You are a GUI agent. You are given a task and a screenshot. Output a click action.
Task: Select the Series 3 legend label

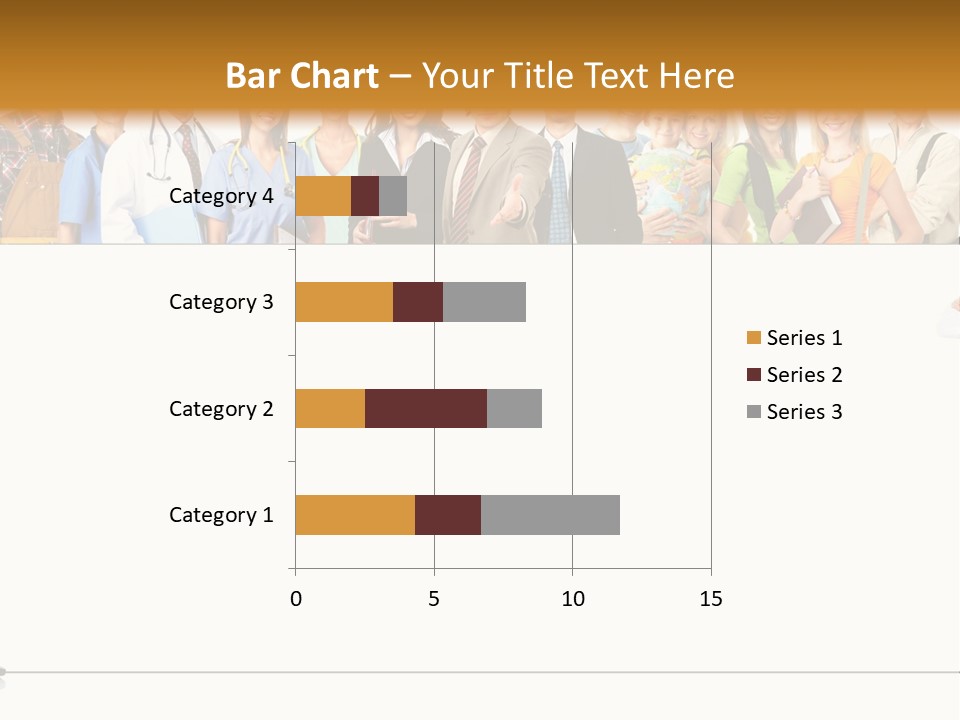804,412
